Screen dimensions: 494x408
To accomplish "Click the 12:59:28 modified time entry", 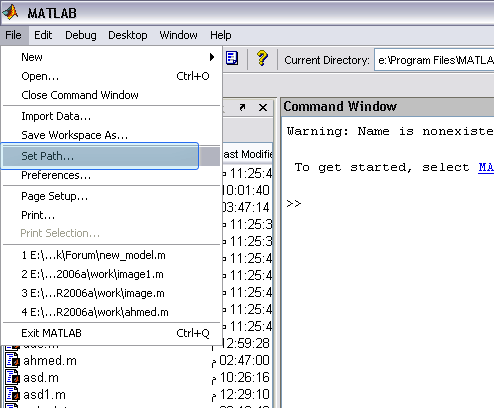I will [246, 343].
